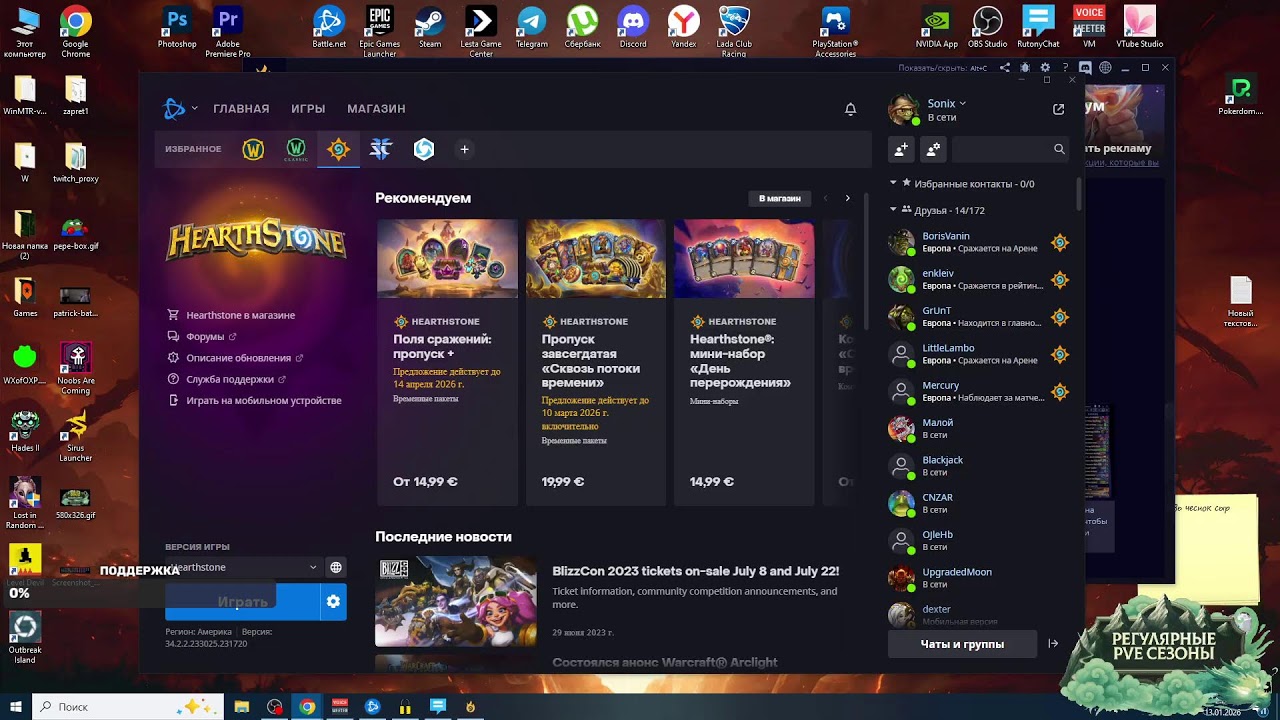Open BlizzCon 2023 tickets news headline
Image resolution: width=1280 pixels, height=720 pixels.
[x=696, y=571]
